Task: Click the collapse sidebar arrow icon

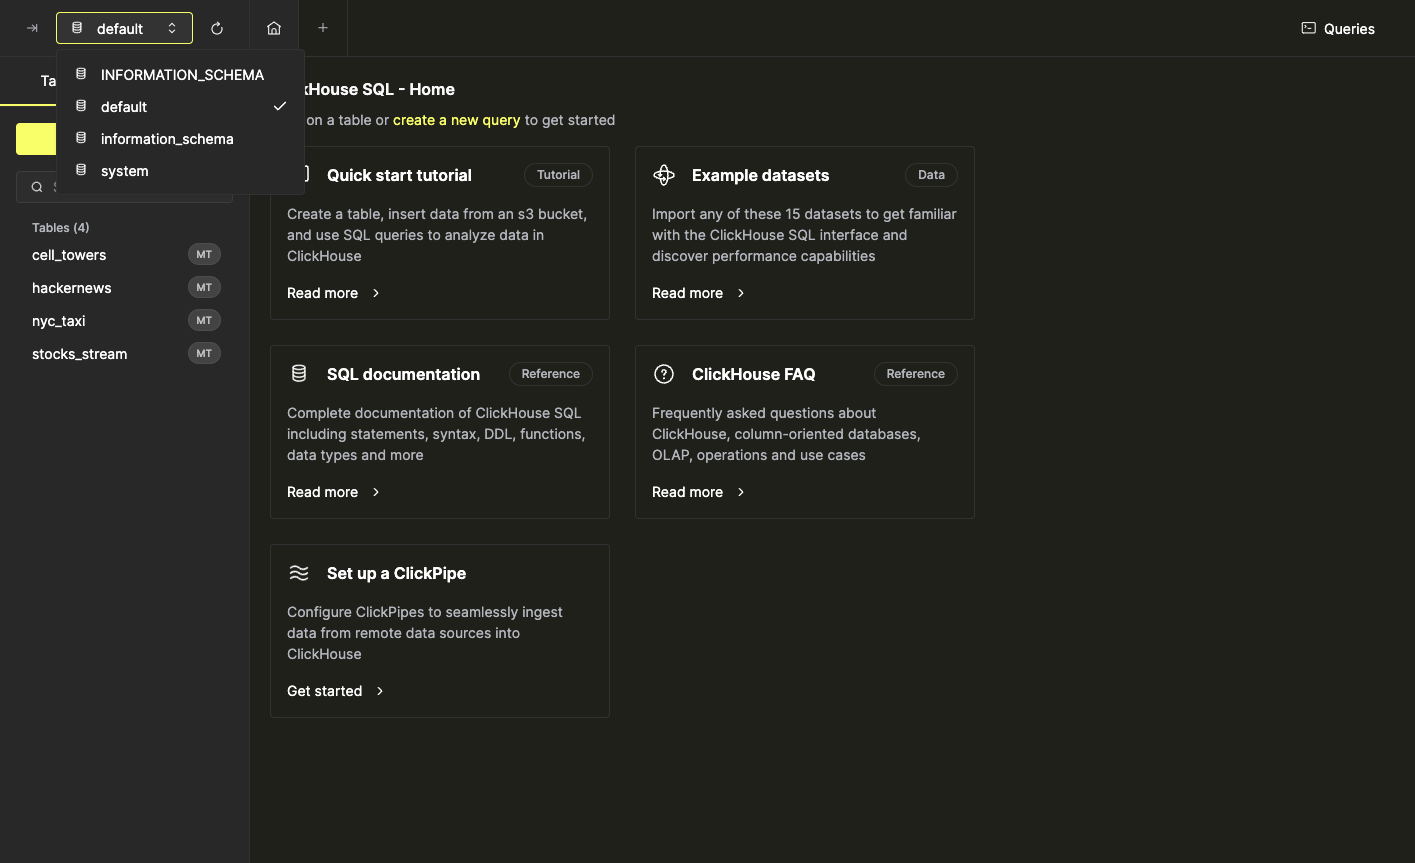Action: [x=32, y=28]
